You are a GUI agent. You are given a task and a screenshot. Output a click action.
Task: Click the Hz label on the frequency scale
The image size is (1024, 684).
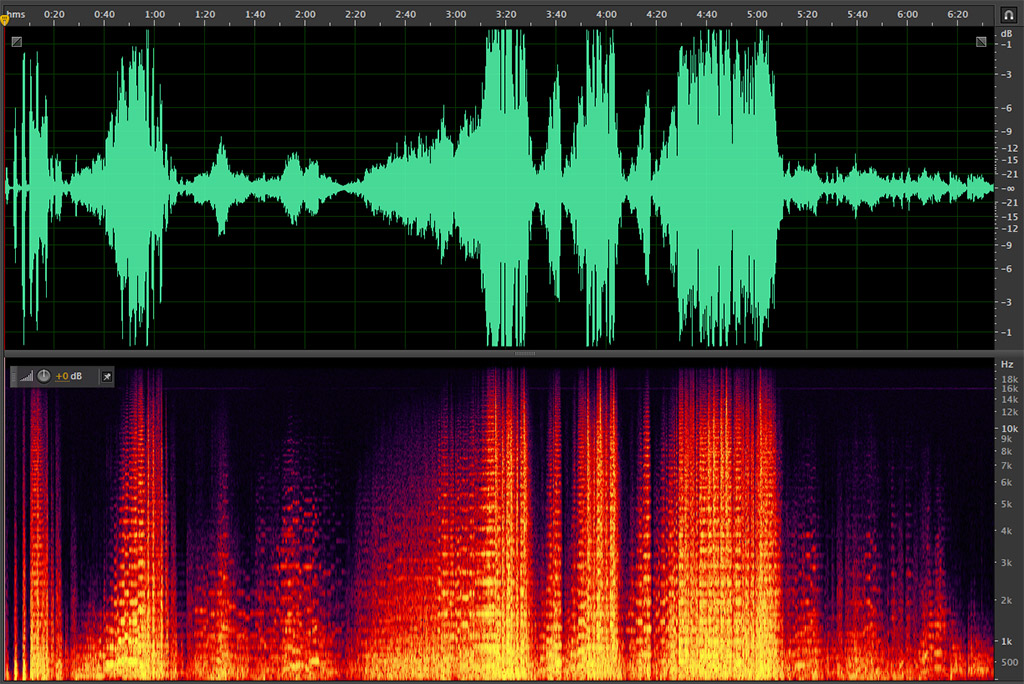point(1007,365)
